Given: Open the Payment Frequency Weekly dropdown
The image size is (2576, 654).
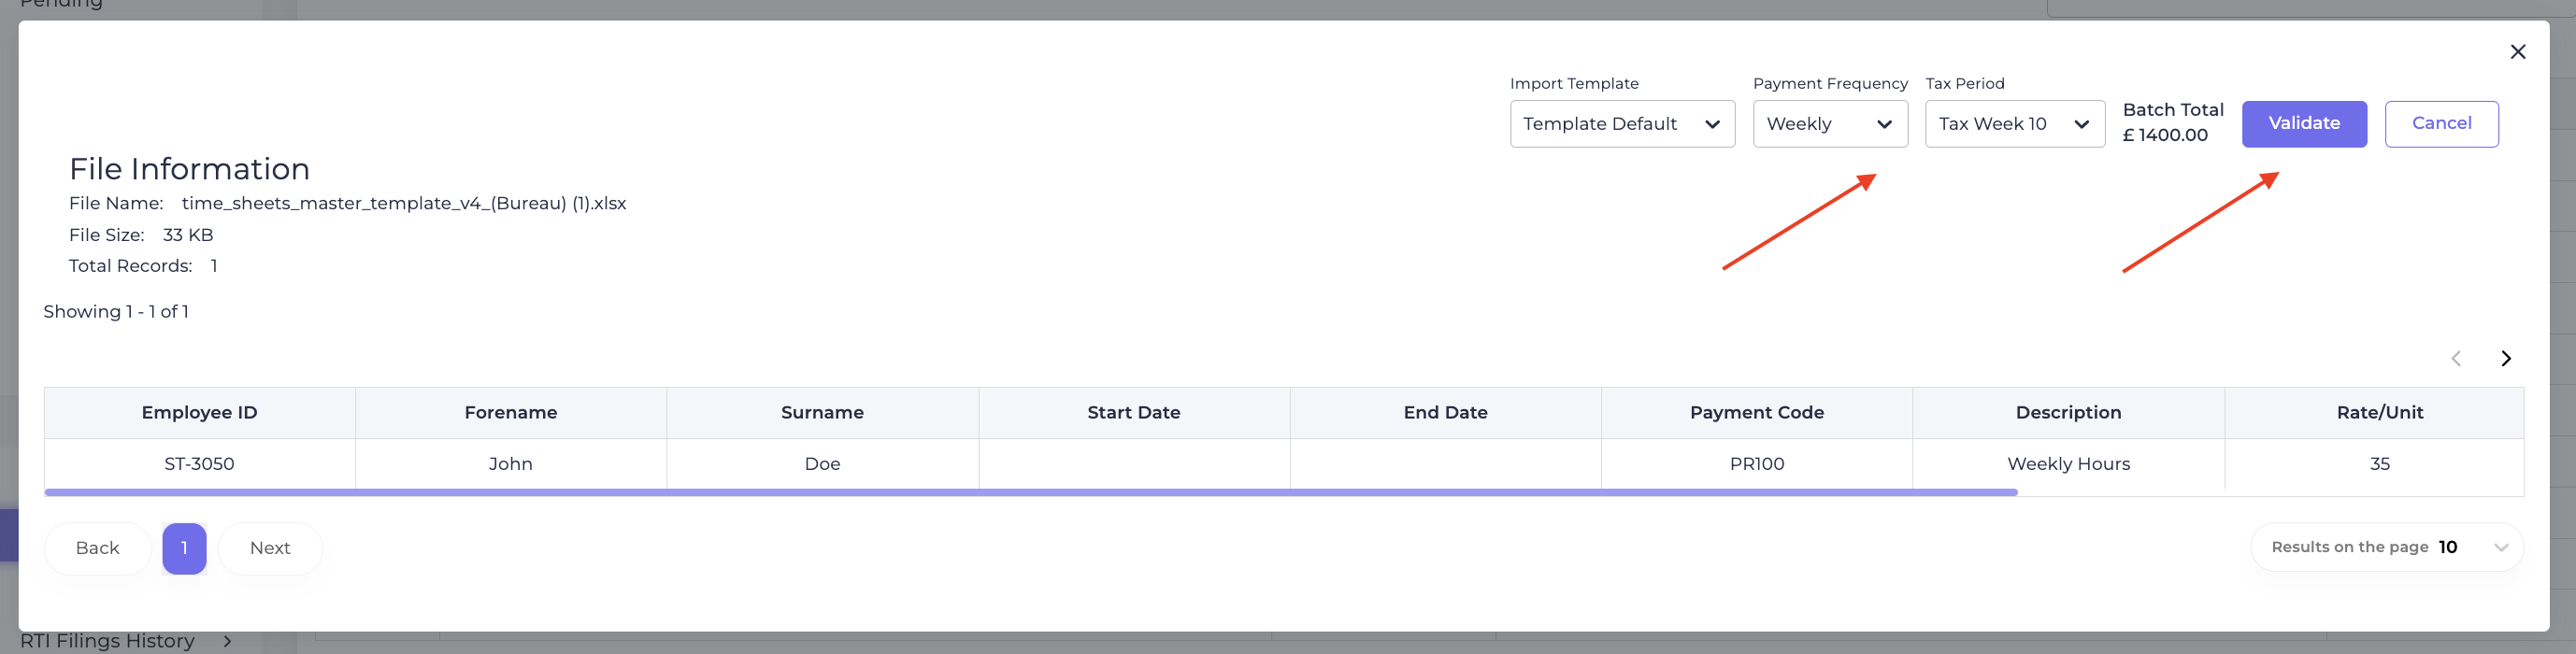Looking at the screenshot, I should [1829, 124].
